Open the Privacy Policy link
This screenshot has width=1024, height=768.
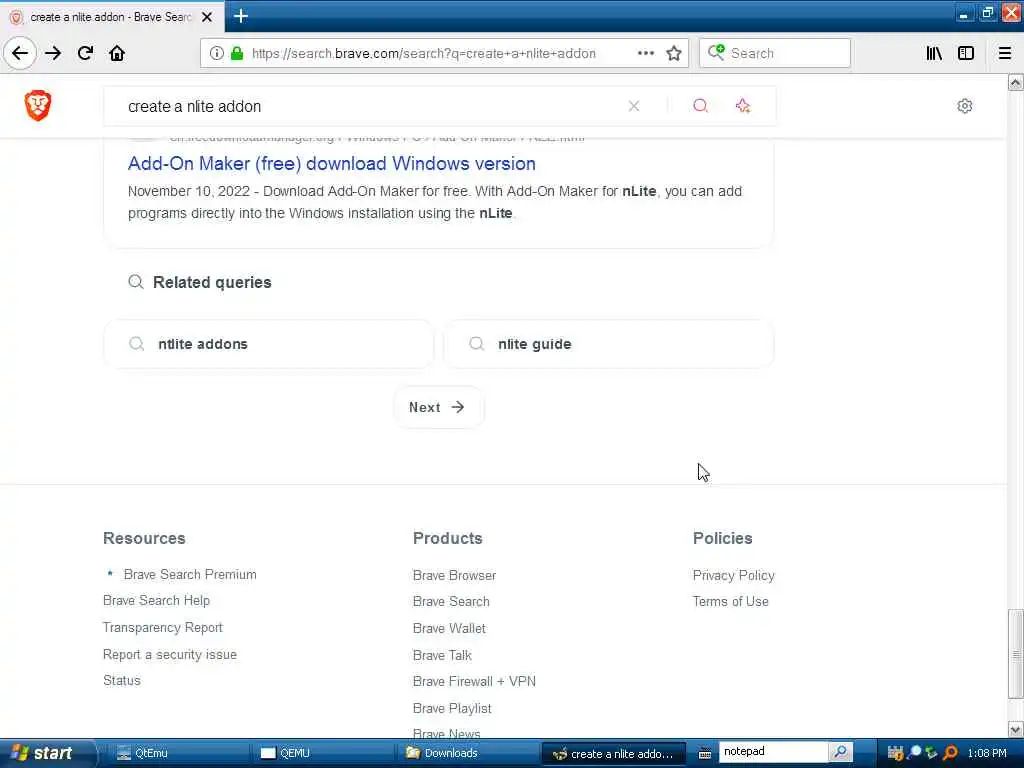tap(733, 575)
